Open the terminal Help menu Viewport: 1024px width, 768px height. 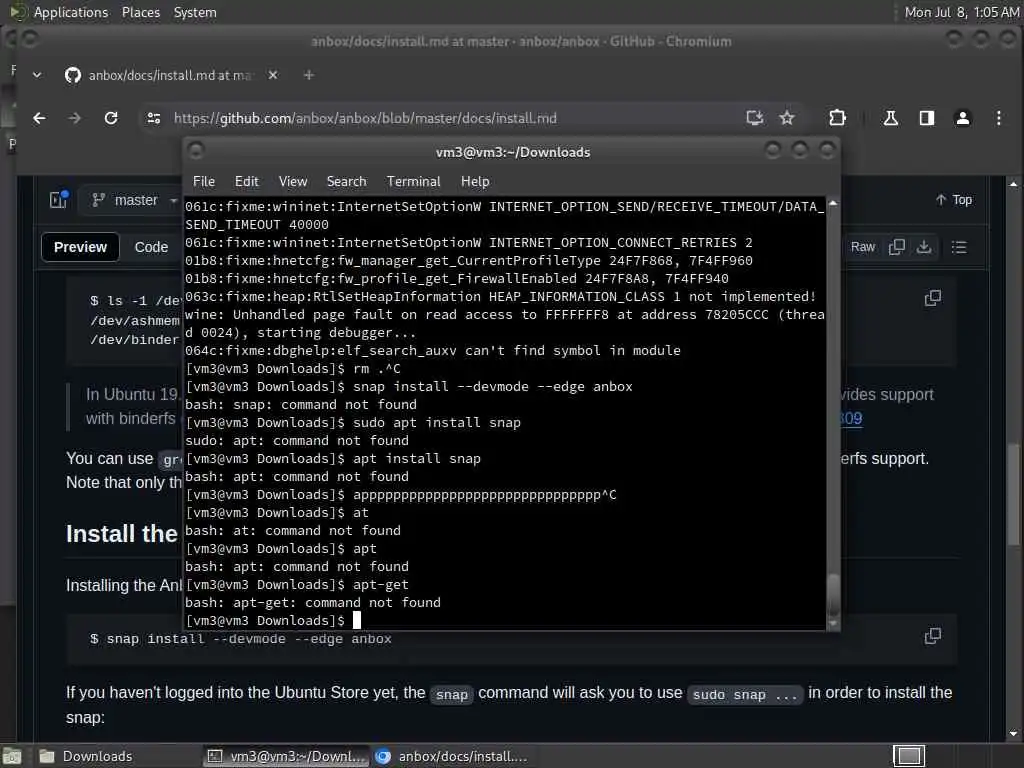pyautogui.click(x=475, y=182)
